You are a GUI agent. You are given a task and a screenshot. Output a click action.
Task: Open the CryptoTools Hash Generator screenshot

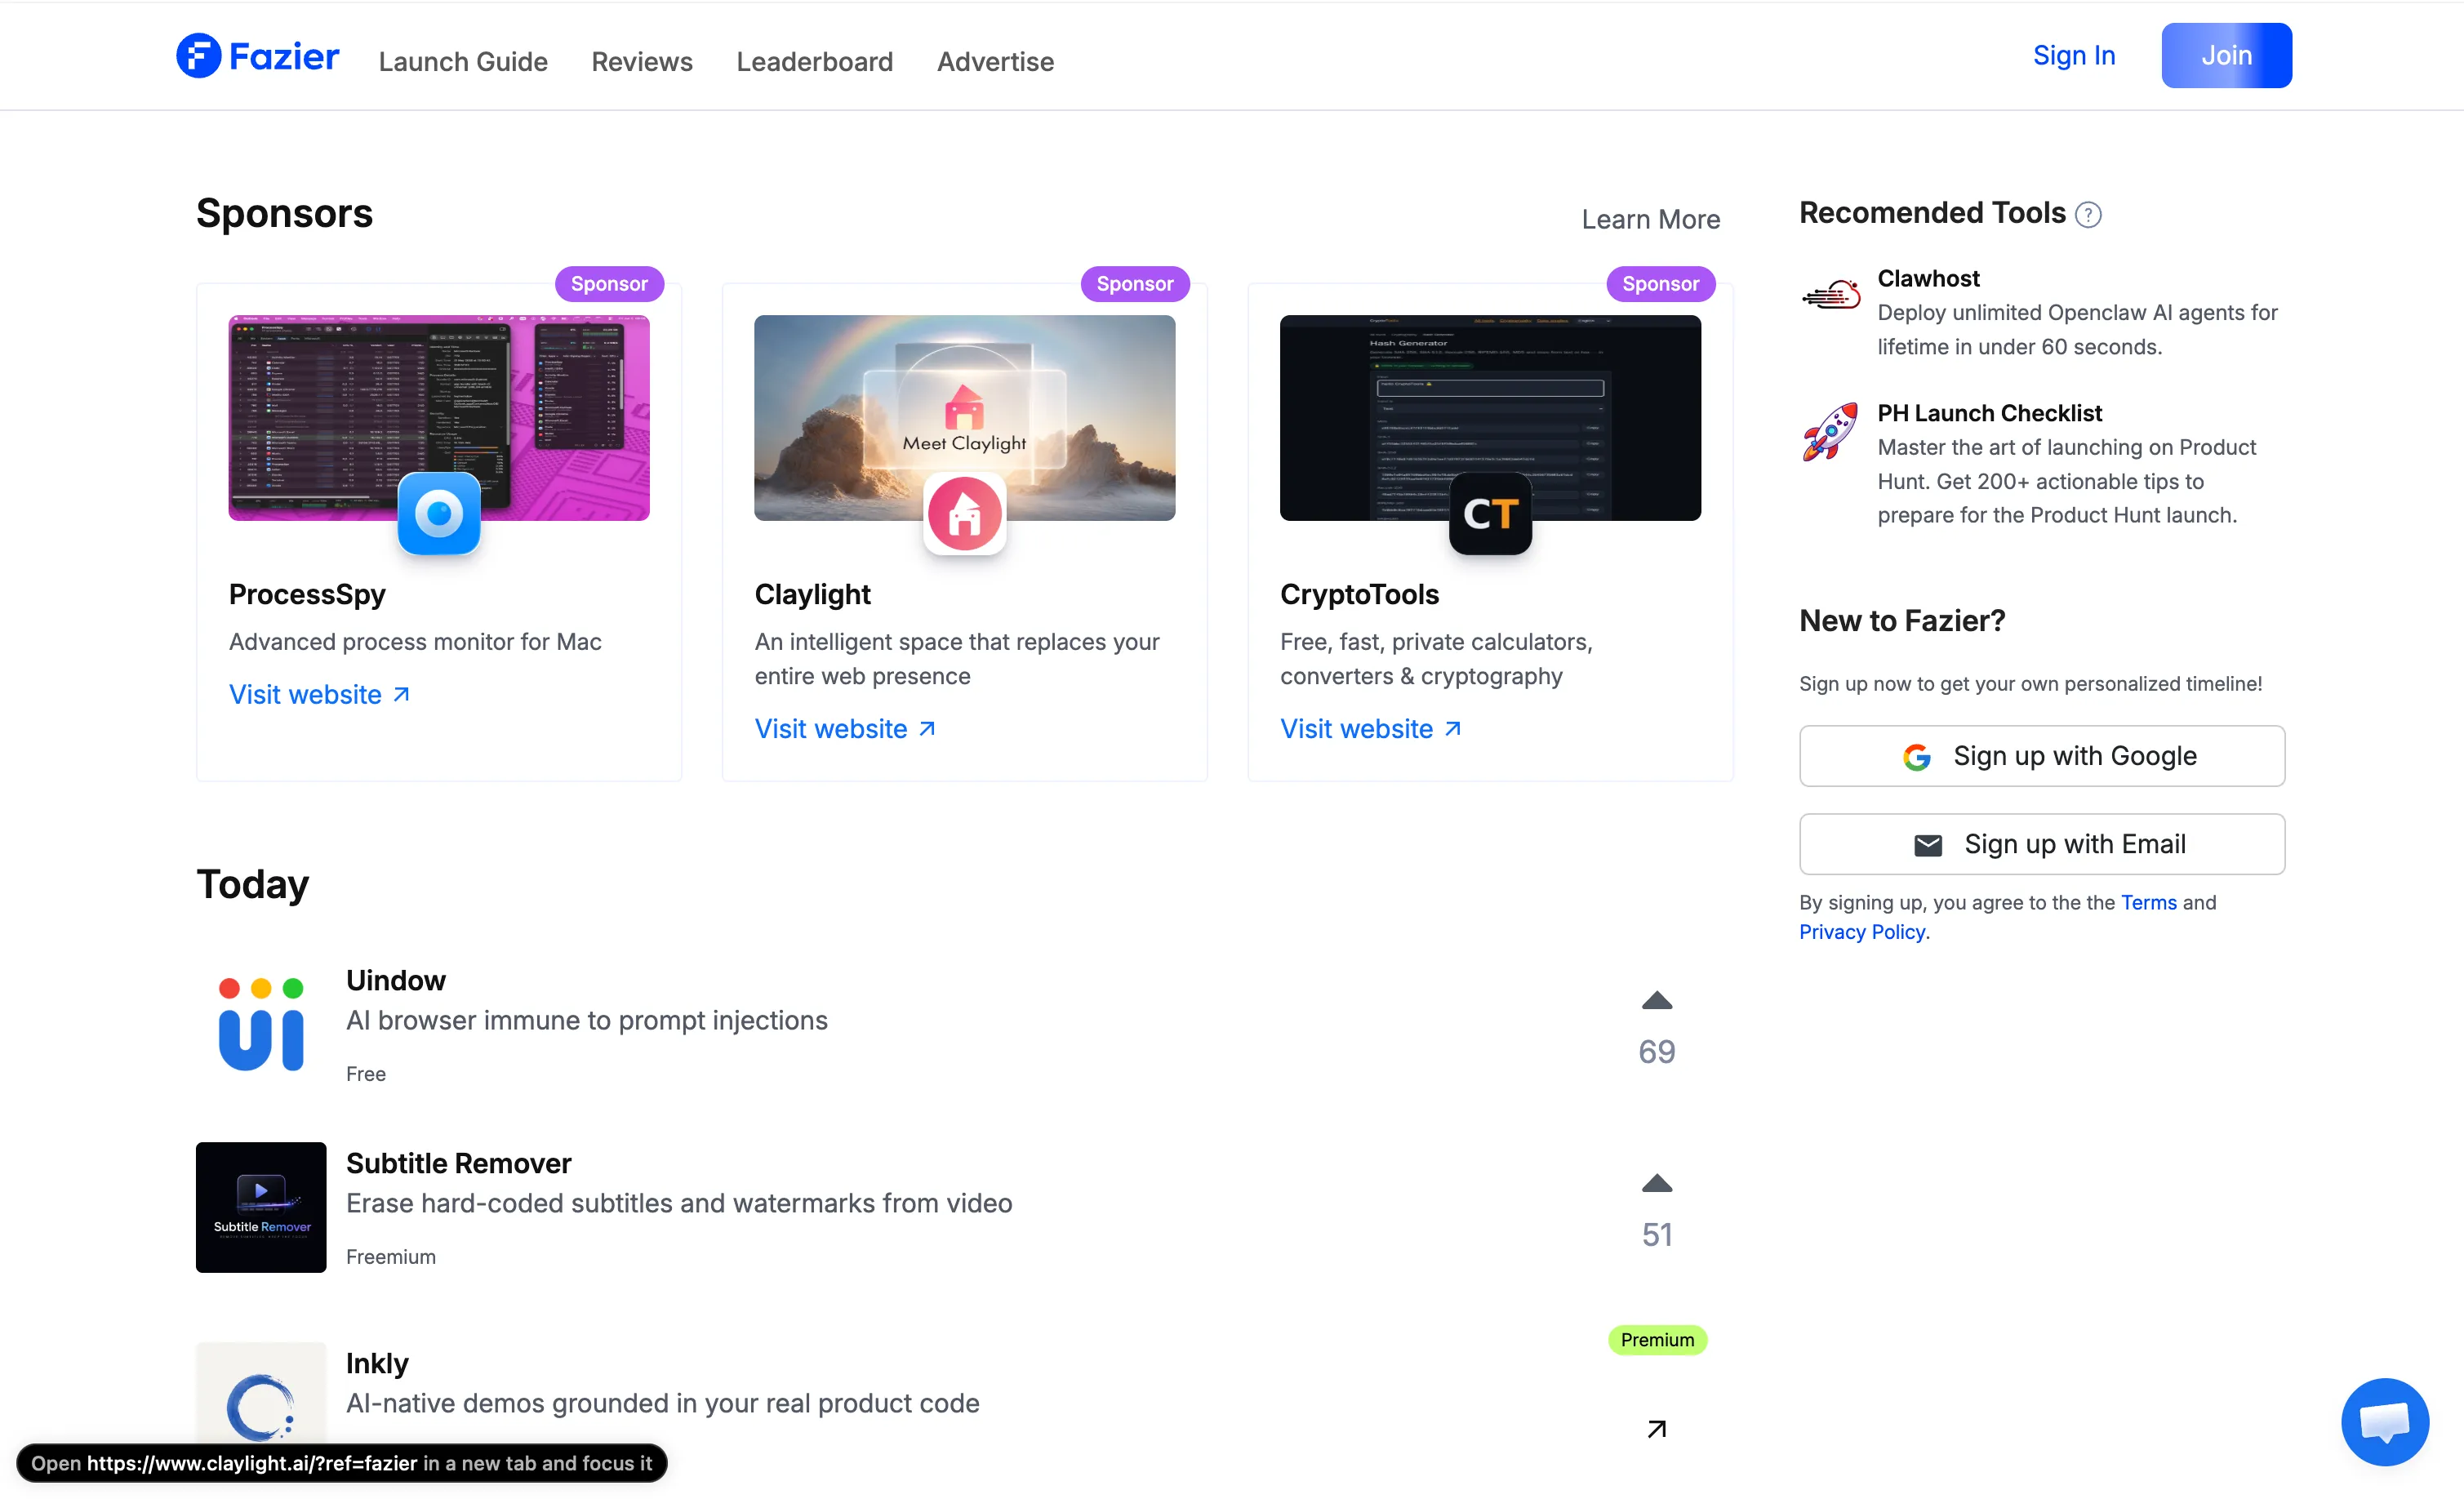pos(1490,418)
